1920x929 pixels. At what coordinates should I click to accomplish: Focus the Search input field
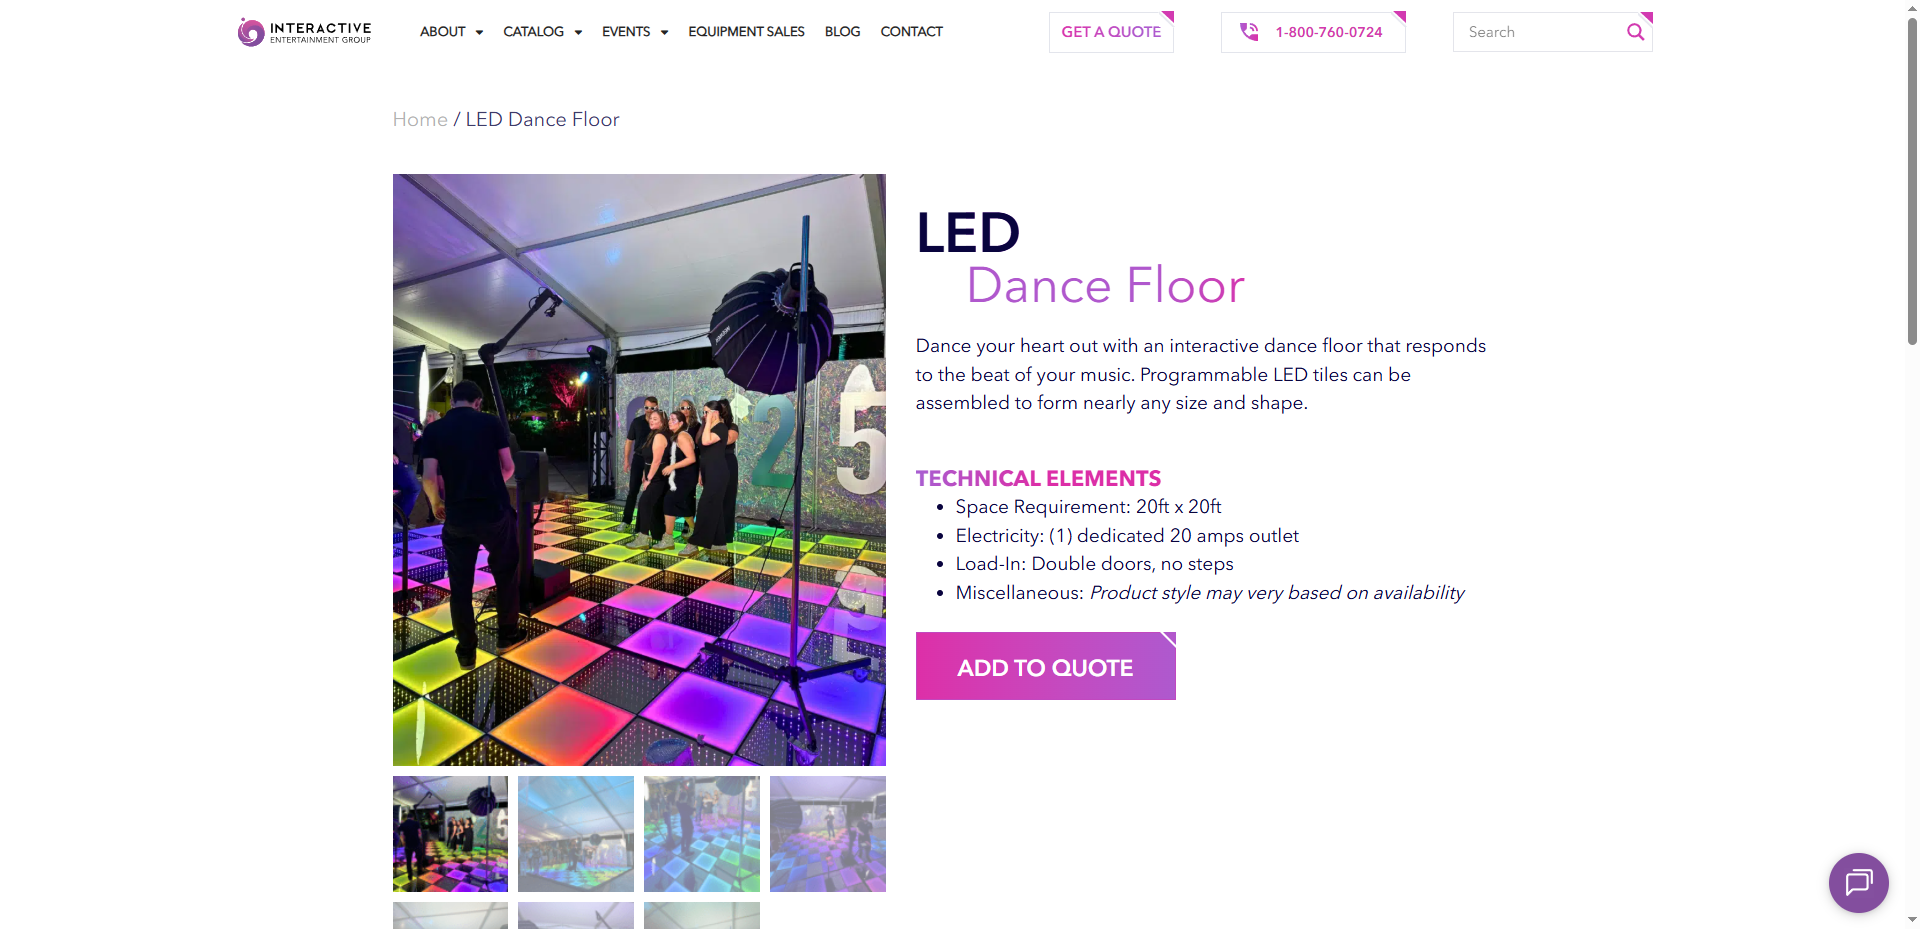click(x=1539, y=32)
